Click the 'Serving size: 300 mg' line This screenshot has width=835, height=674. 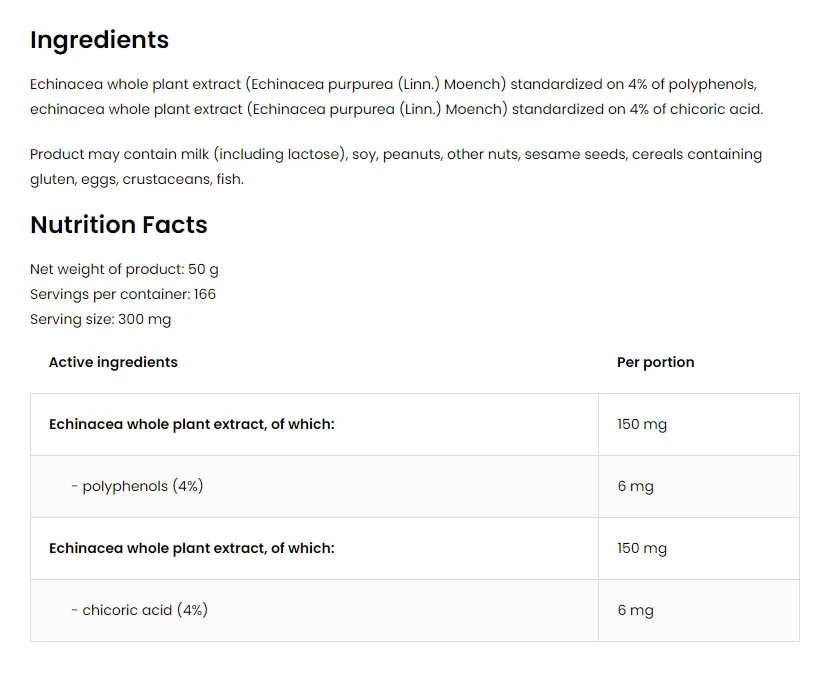tap(100, 319)
